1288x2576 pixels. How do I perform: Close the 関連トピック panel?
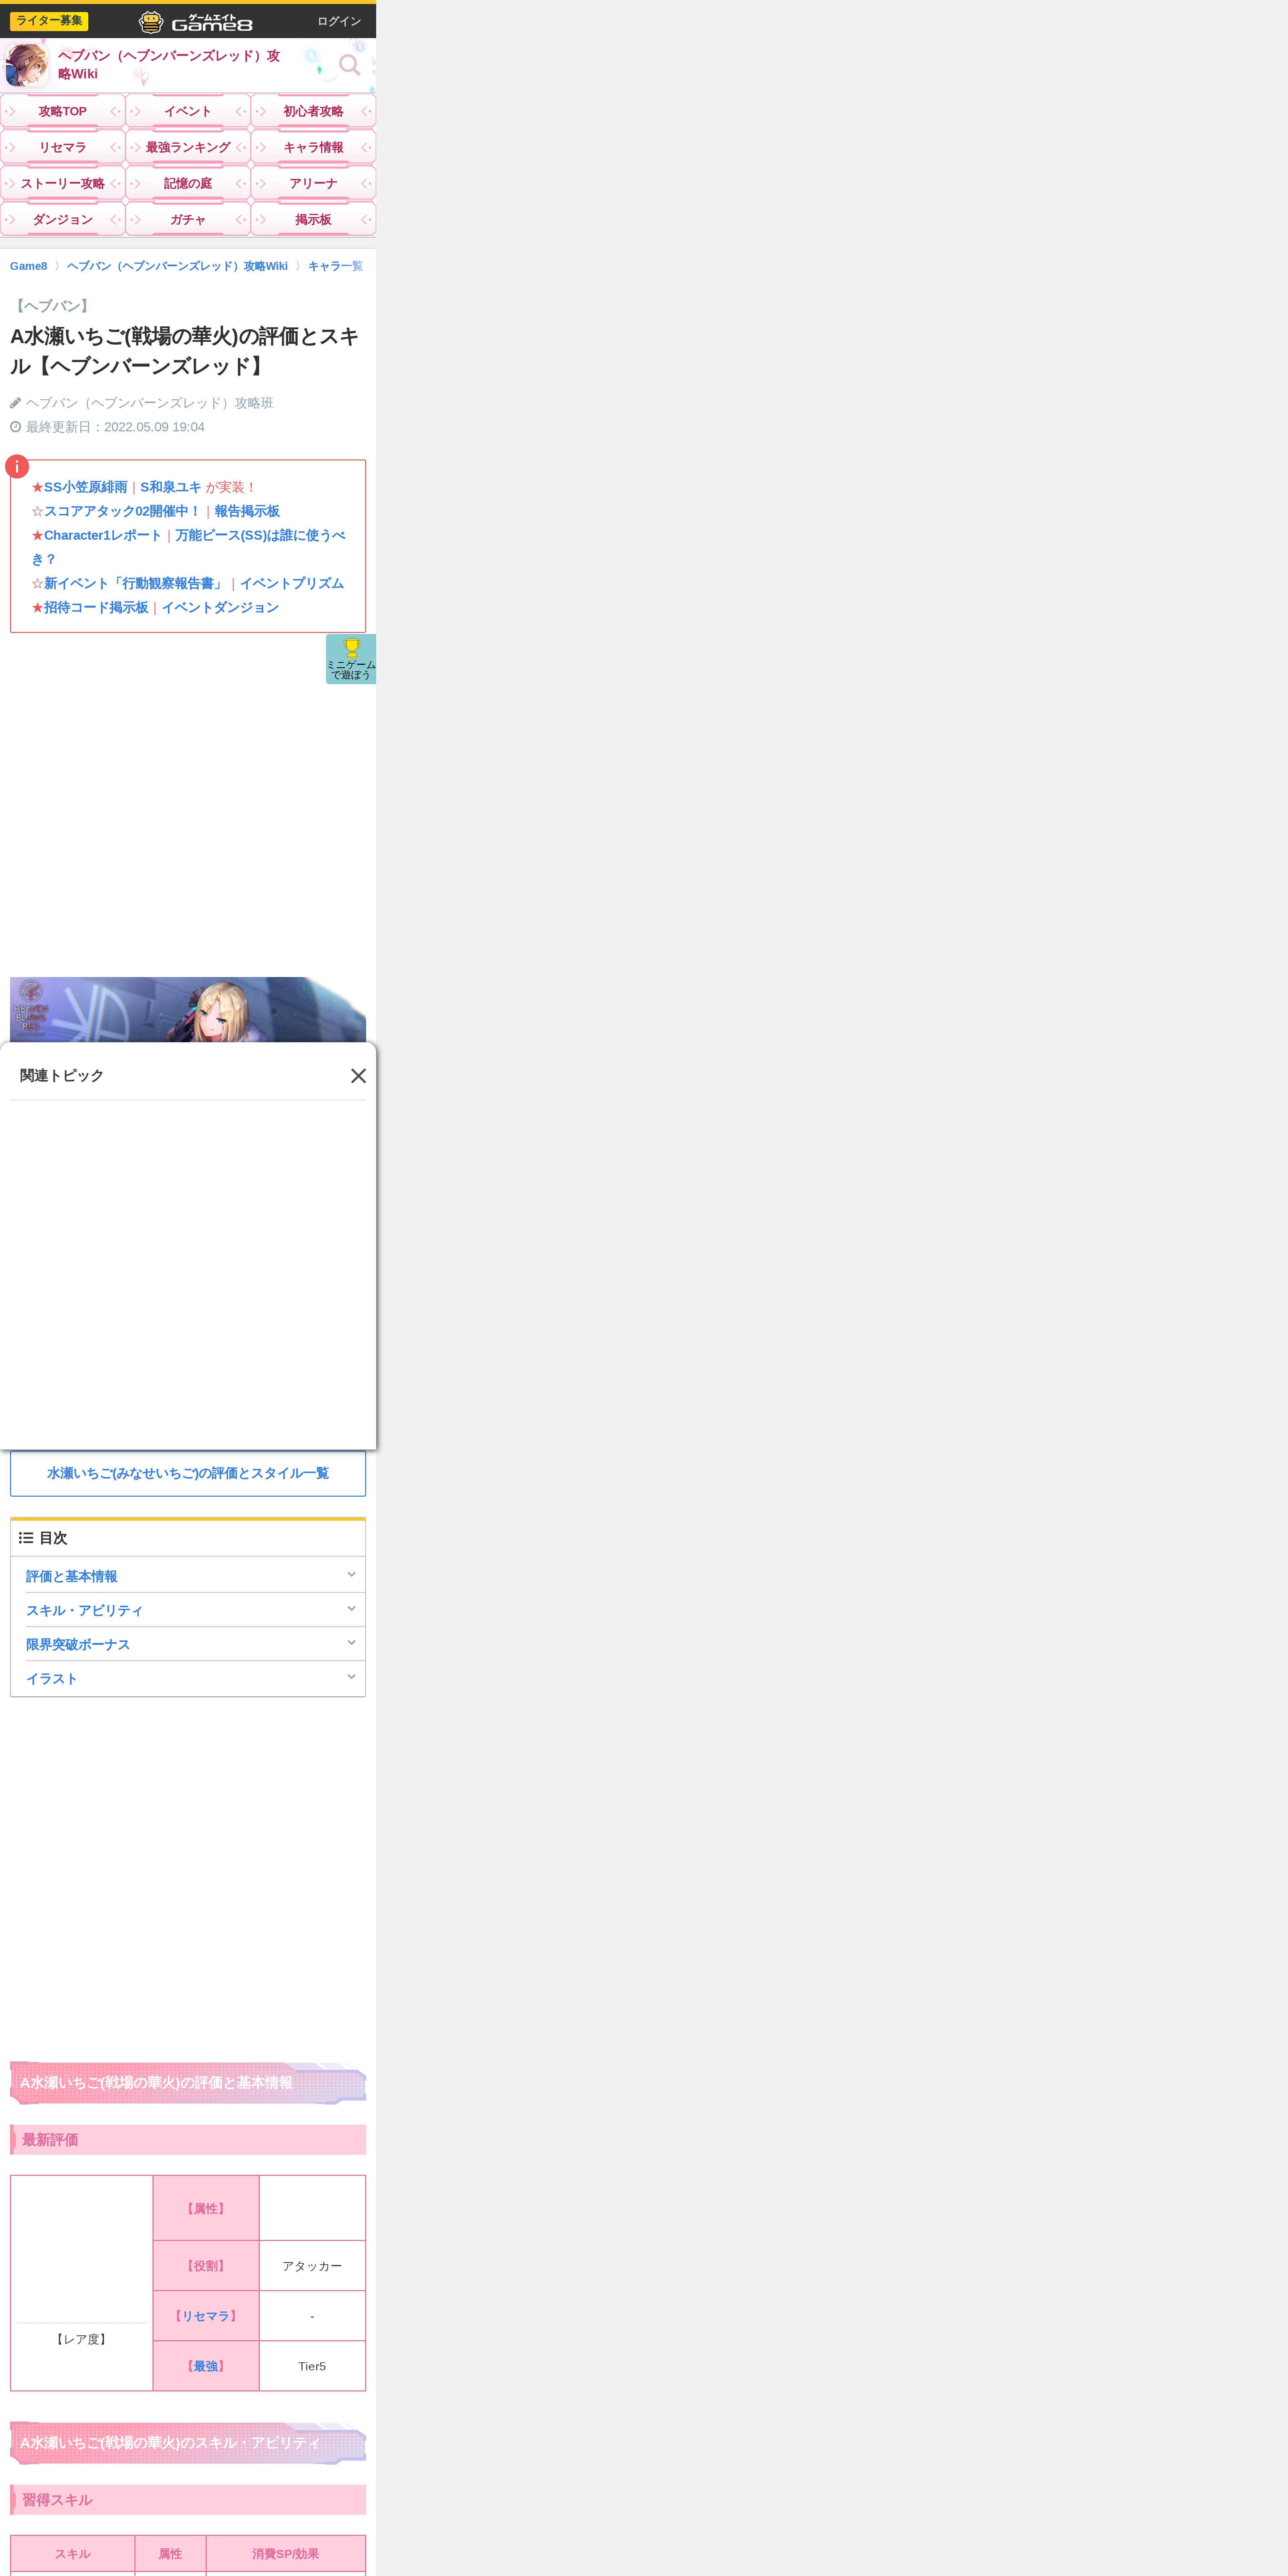(358, 1076)
